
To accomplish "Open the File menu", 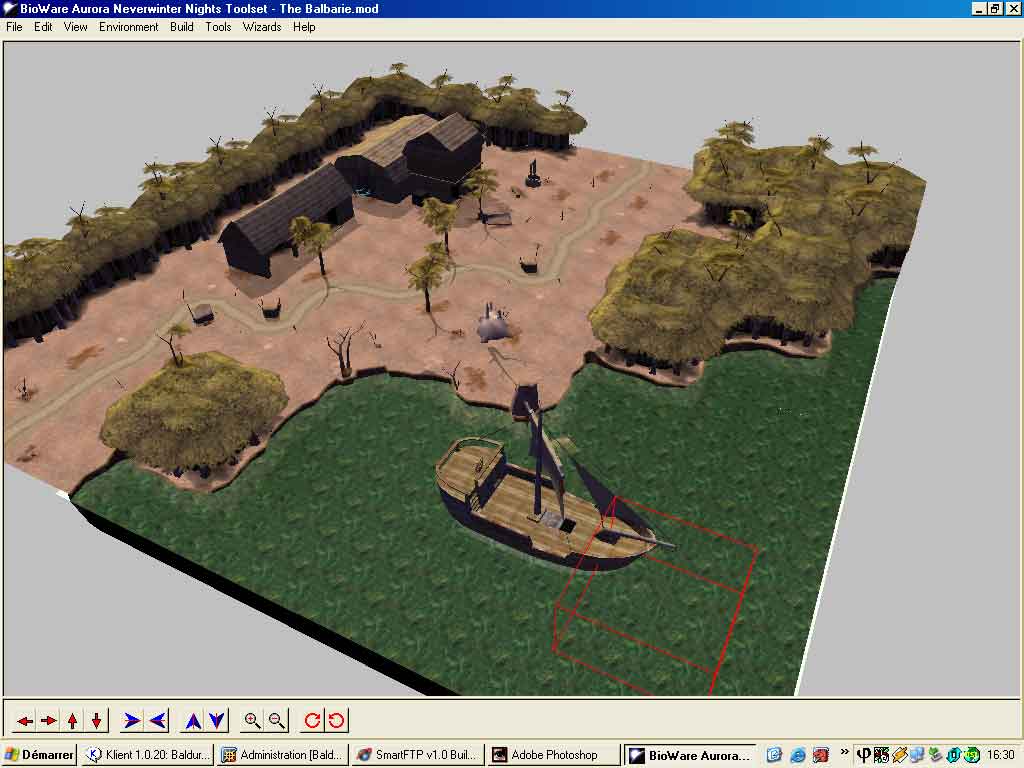I will tap(14, 27).
